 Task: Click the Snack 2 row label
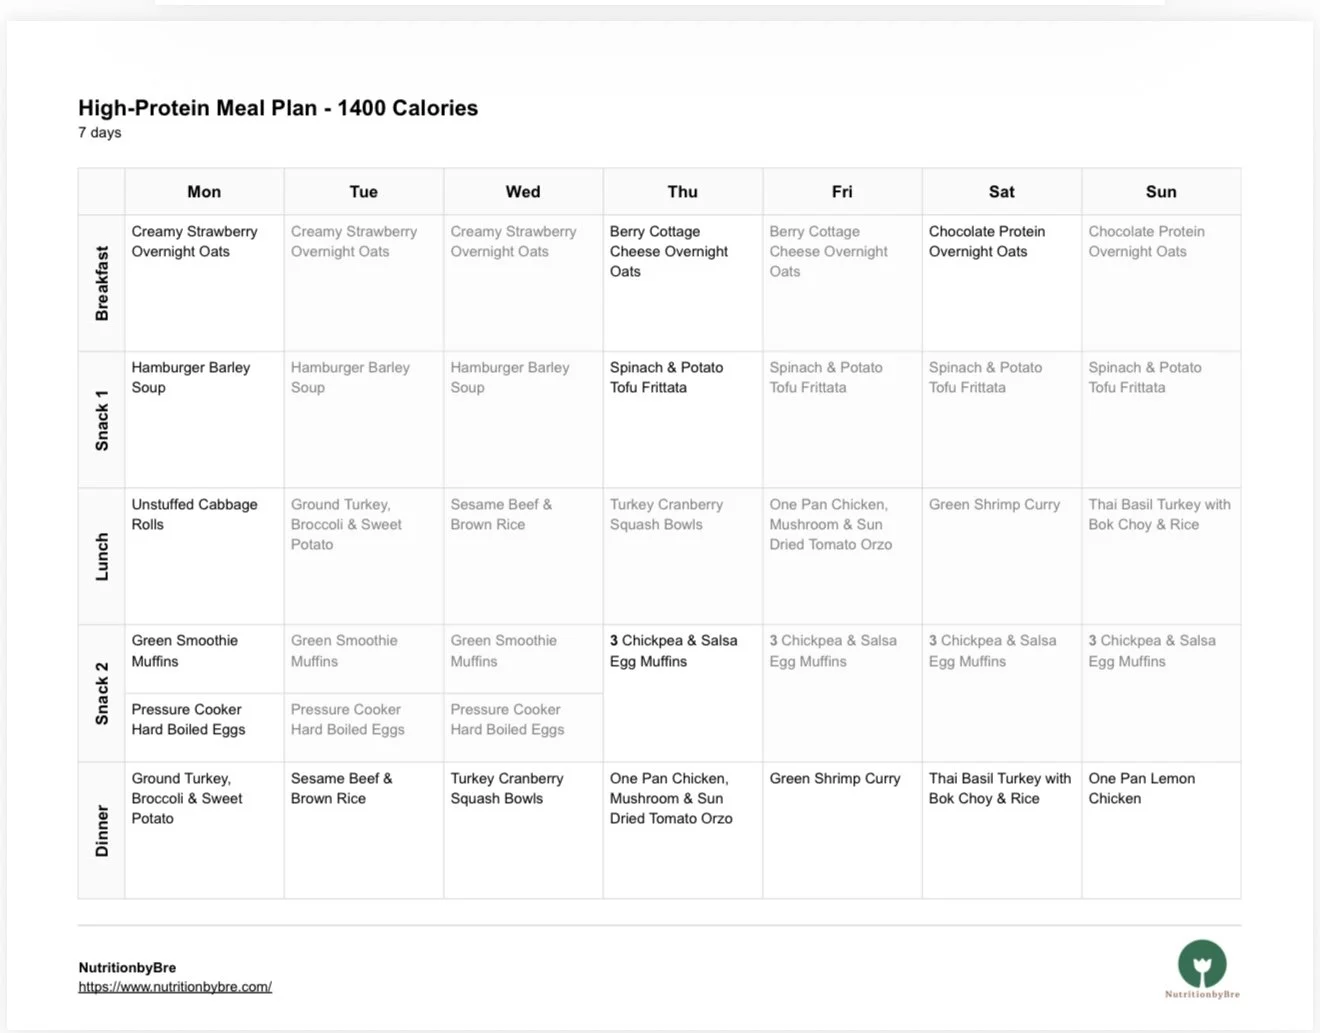[101, 693]
